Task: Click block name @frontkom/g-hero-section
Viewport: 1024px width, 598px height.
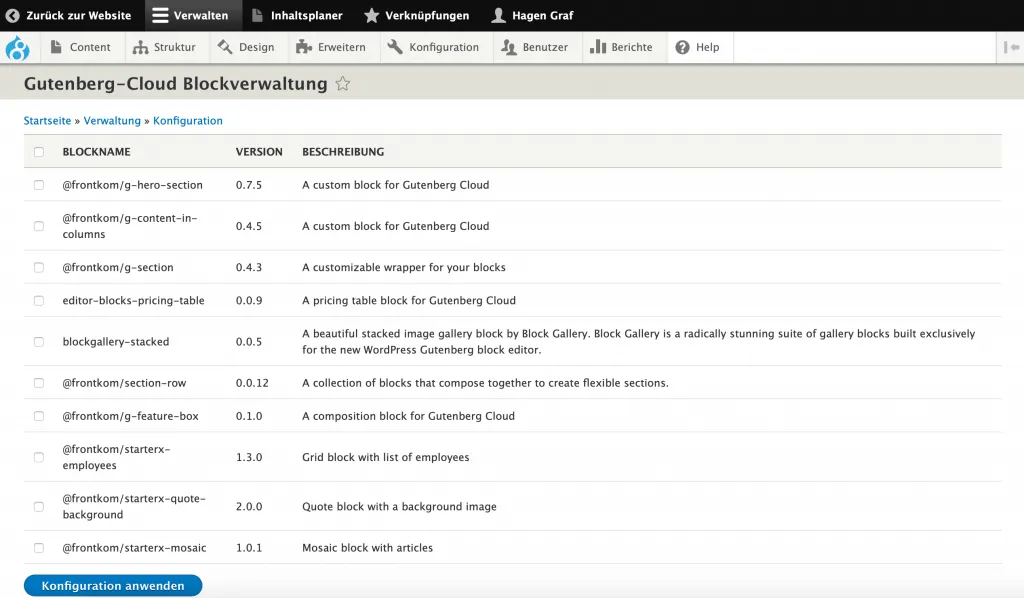Action: coord(133,185)
